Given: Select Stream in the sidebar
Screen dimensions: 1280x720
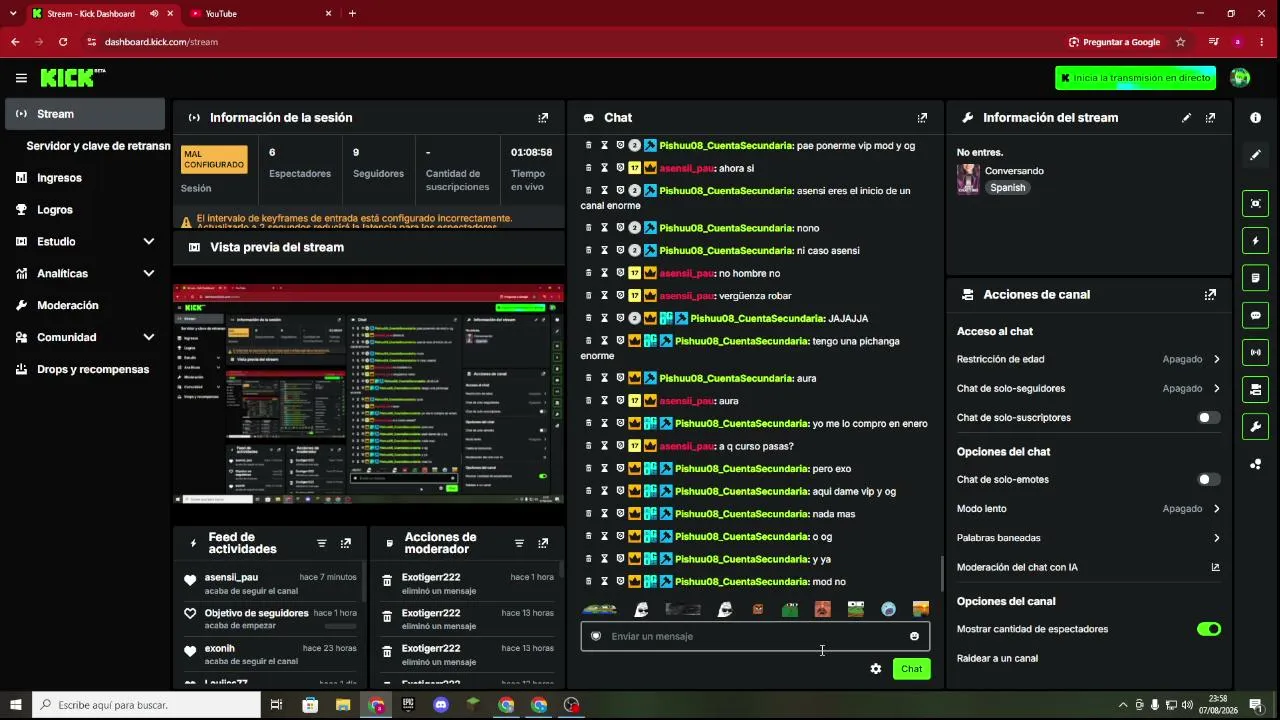Looking at the screenshot, I should click(x=85, y=114).
